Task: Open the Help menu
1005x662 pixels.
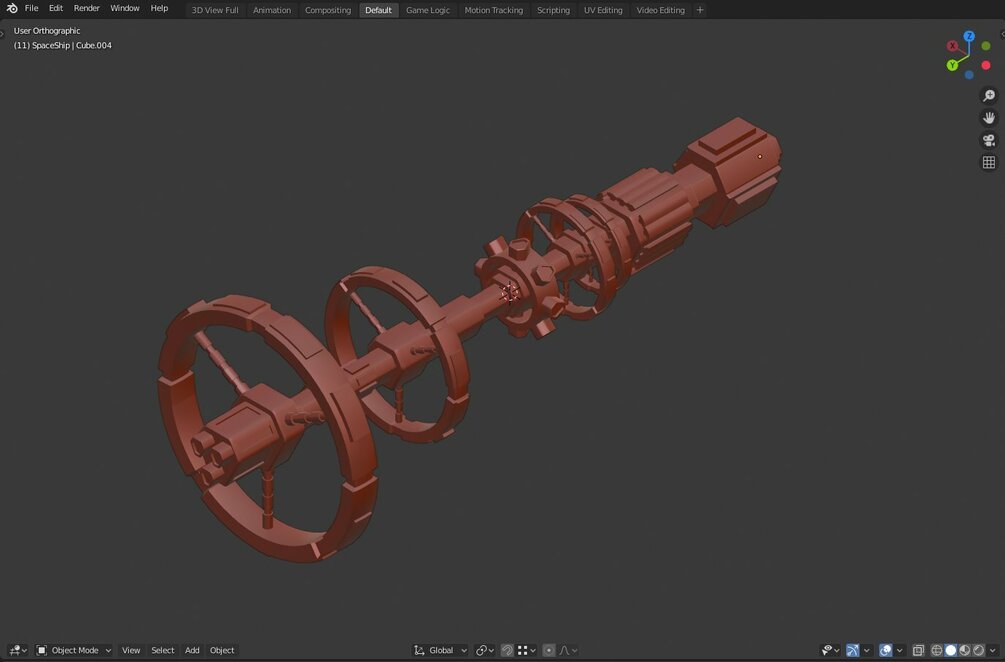Action: click(159, 8)
